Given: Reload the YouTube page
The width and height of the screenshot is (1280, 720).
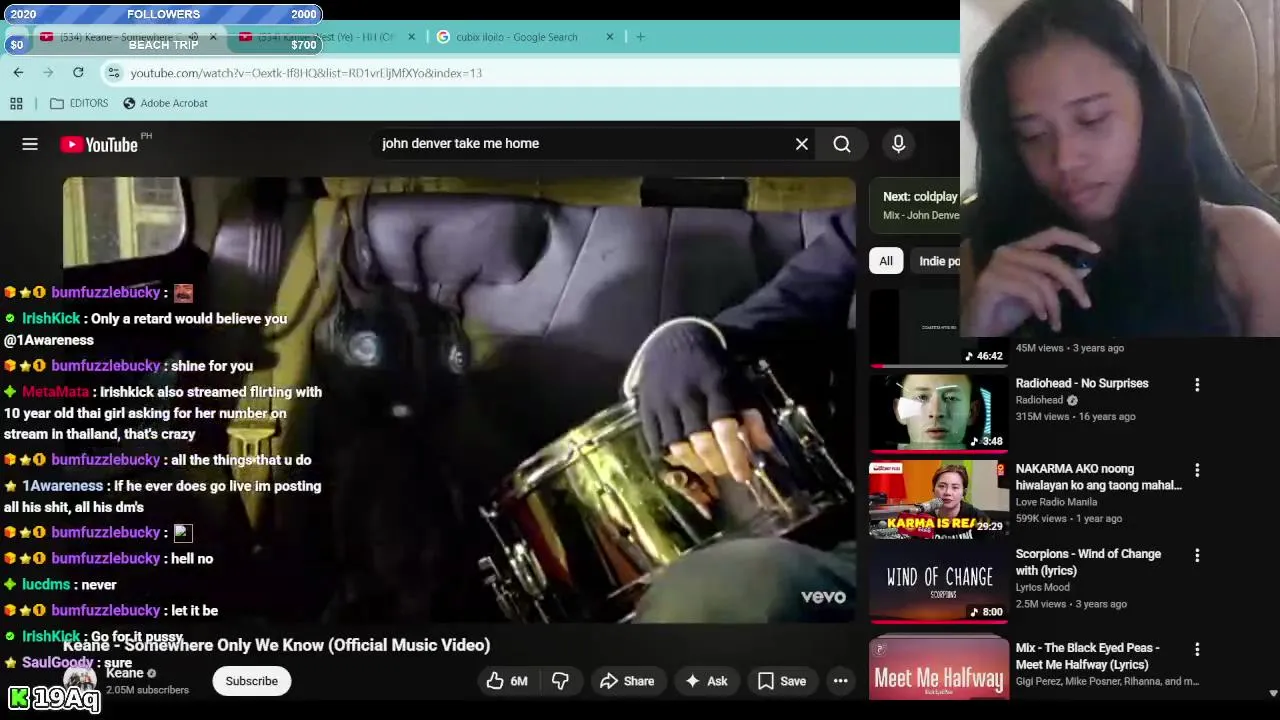Looking at the screenshot, I should (x=78, y=72).
